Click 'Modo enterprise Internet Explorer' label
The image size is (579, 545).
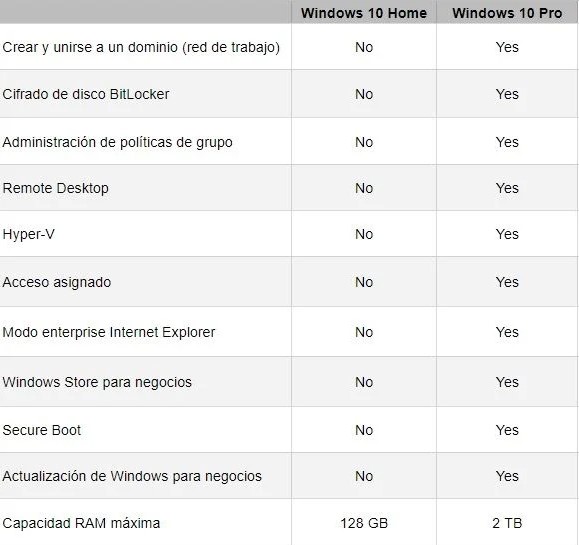click(109, 332)
